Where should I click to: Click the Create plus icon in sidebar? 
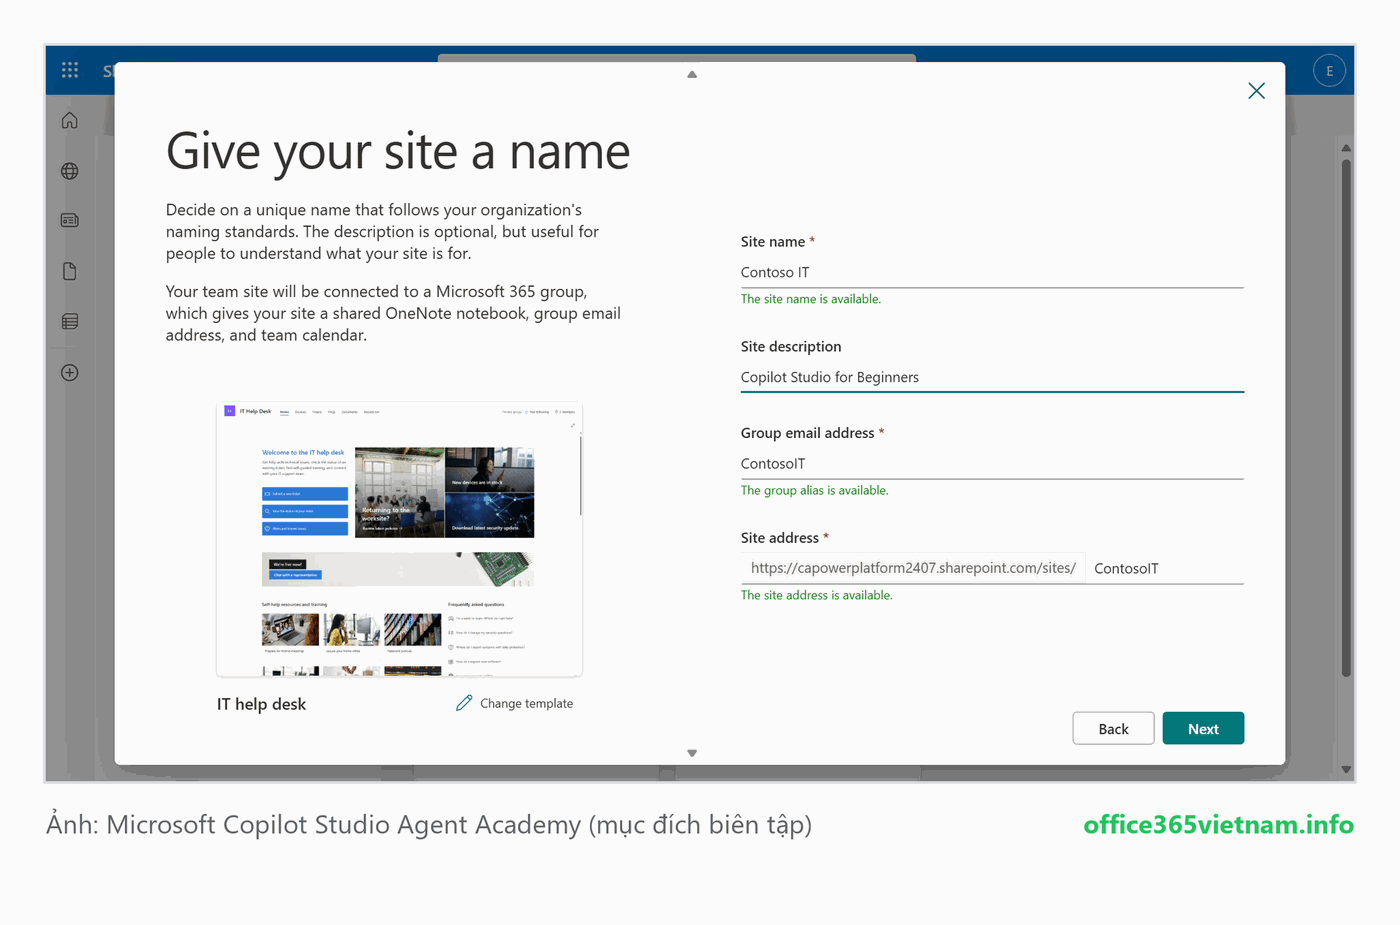pos(69,372)
